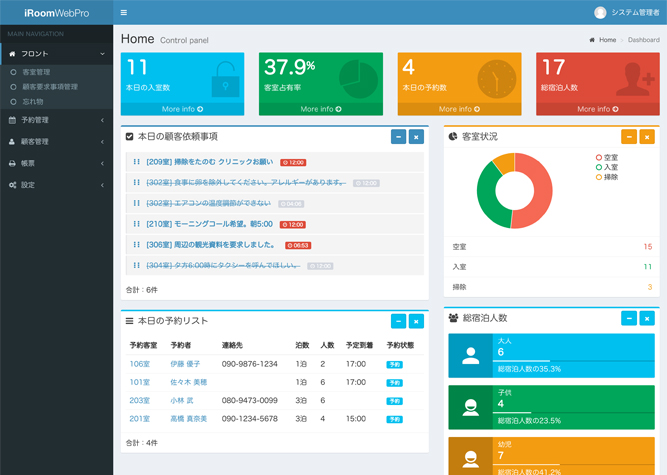The height and width of the screenshot is (475, 667).
Task: Click the person icon beside 顧客管理
Action: 12,142
